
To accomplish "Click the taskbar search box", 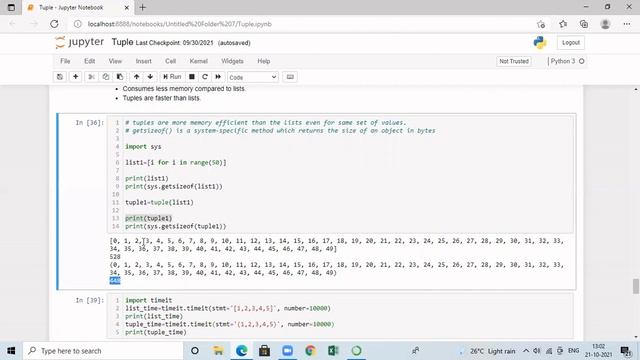I will pos(103,351).
